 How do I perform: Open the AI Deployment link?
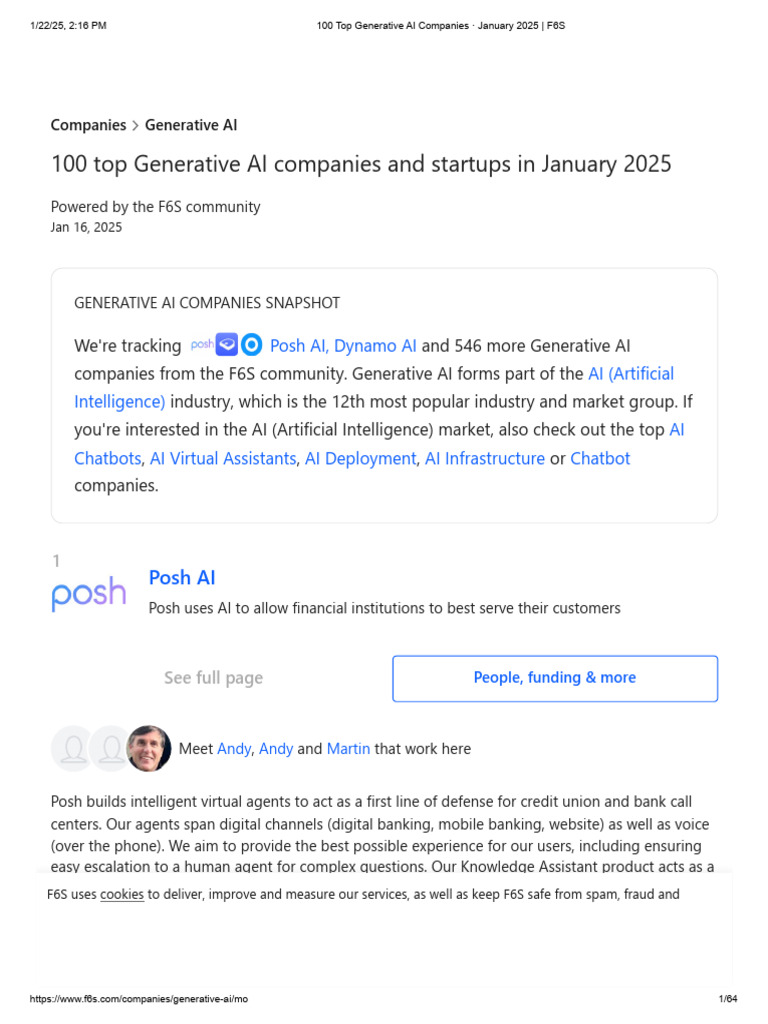click(x=360, y=459)
